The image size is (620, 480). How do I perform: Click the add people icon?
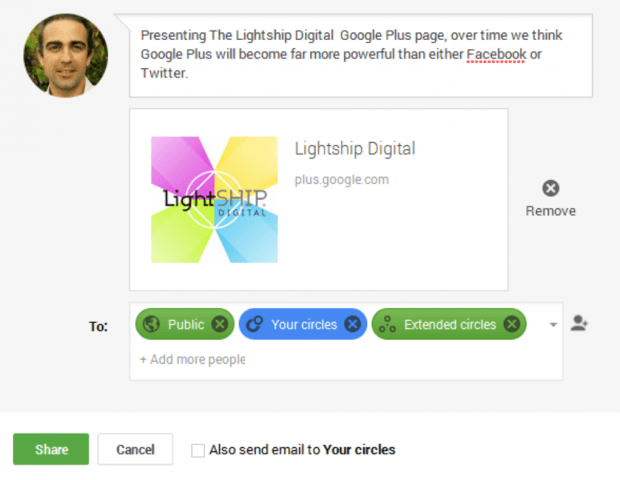579,323
